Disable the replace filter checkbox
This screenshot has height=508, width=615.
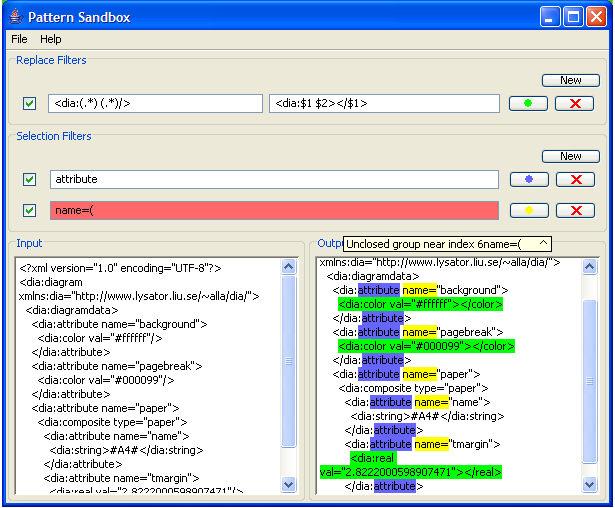(30, 103)
